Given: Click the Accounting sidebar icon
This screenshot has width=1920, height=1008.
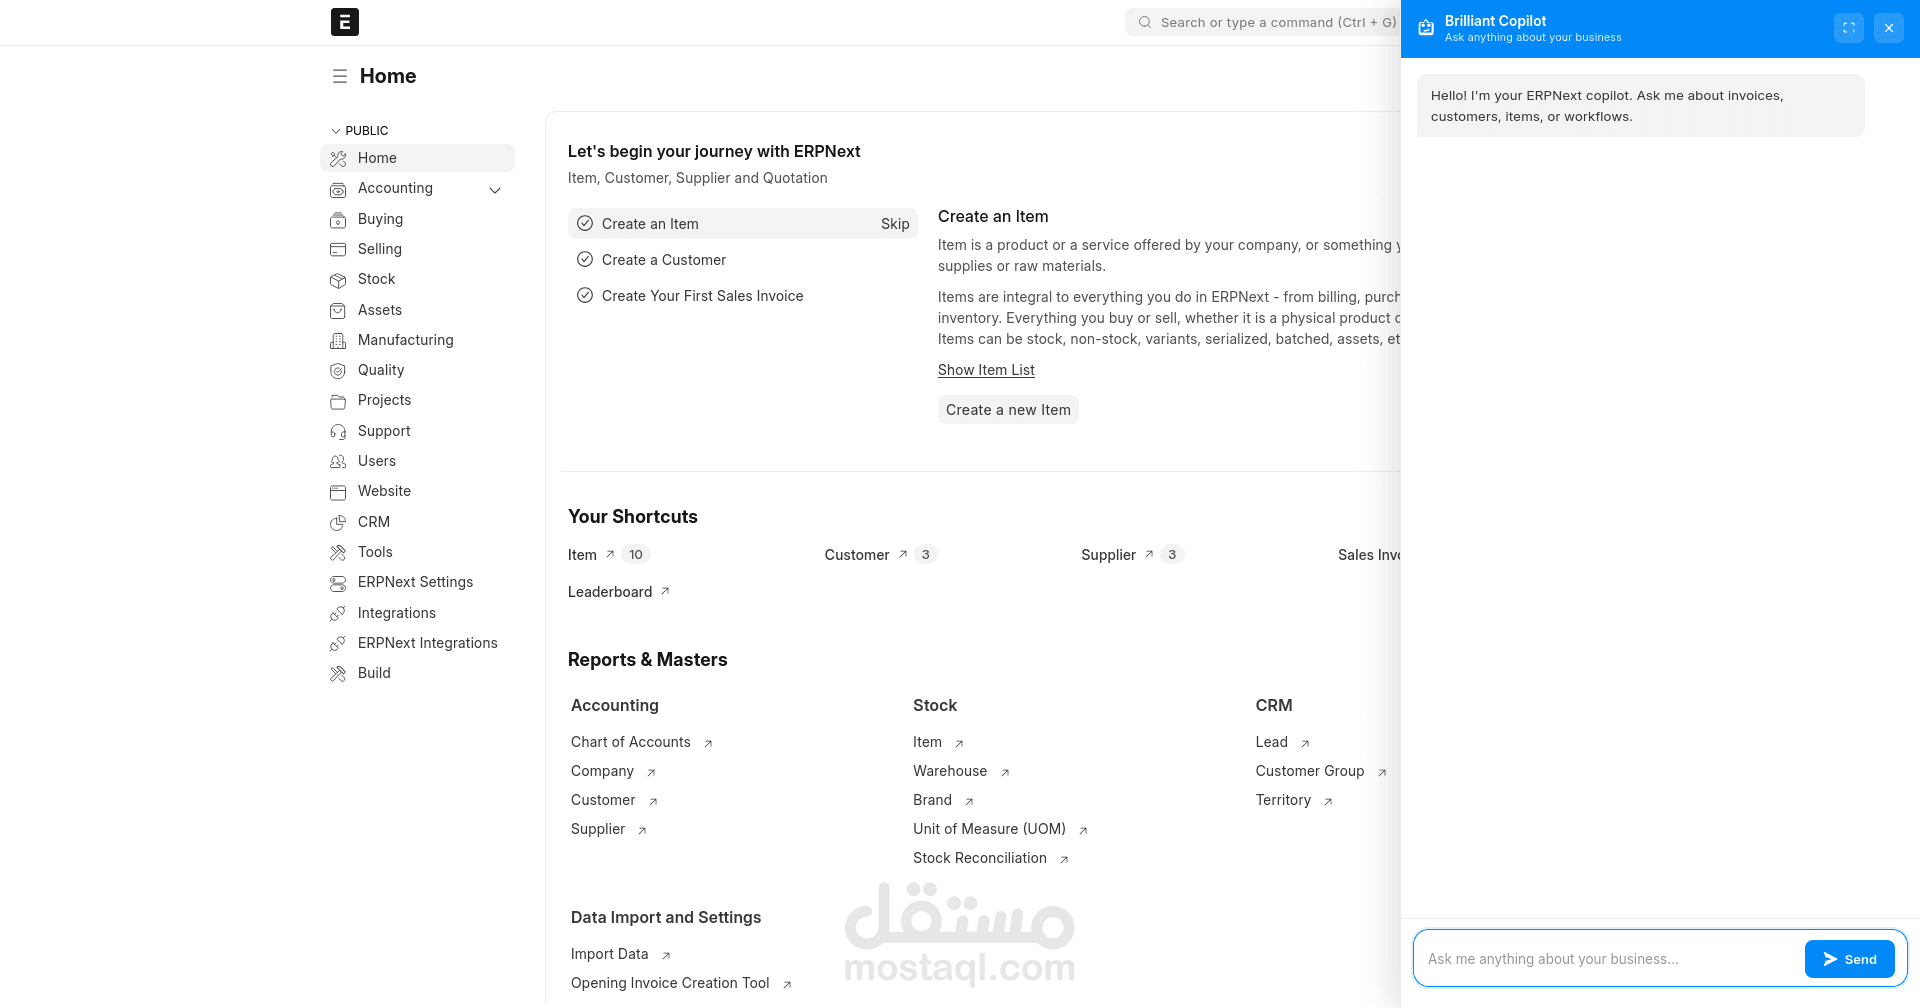Looking at the screenshot, I should click(x=338, y=189).
